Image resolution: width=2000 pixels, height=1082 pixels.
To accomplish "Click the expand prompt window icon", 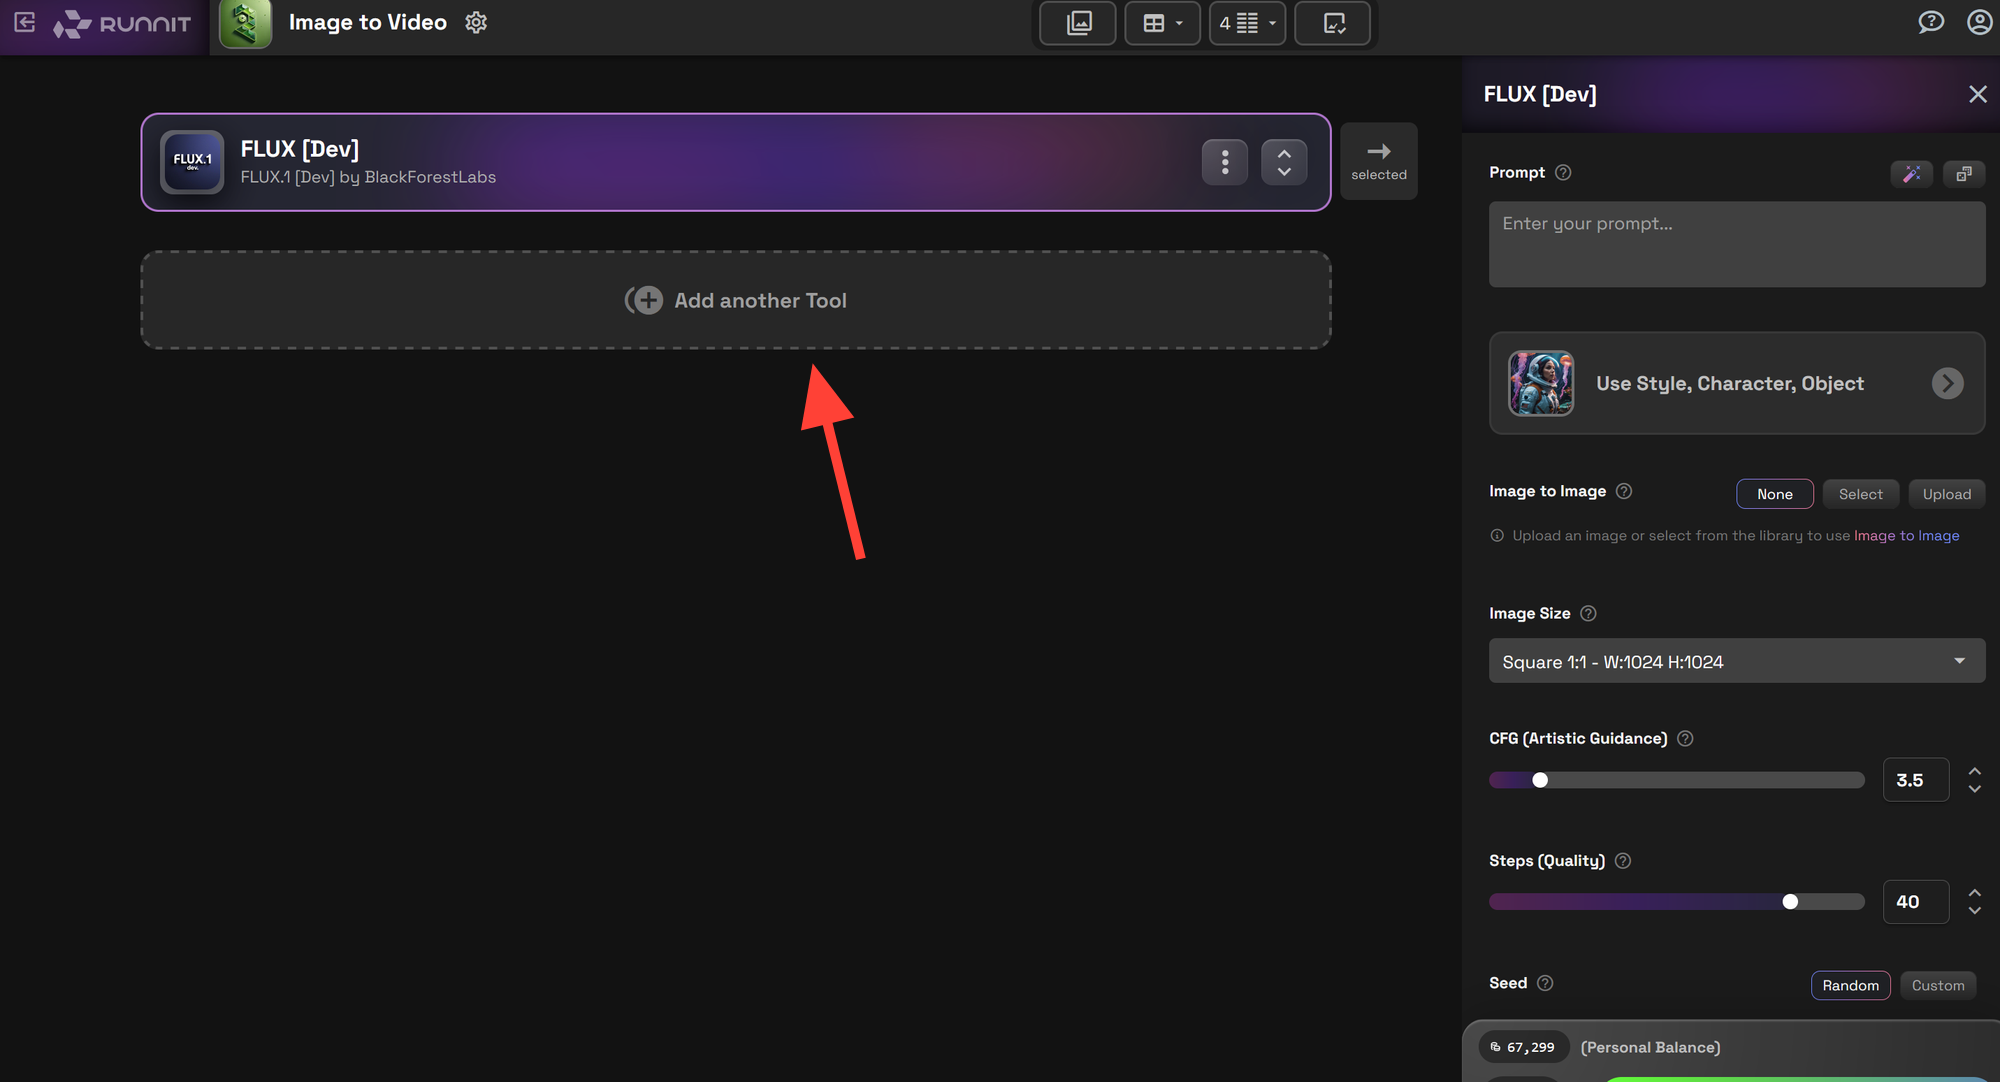I will [1963, 173].
